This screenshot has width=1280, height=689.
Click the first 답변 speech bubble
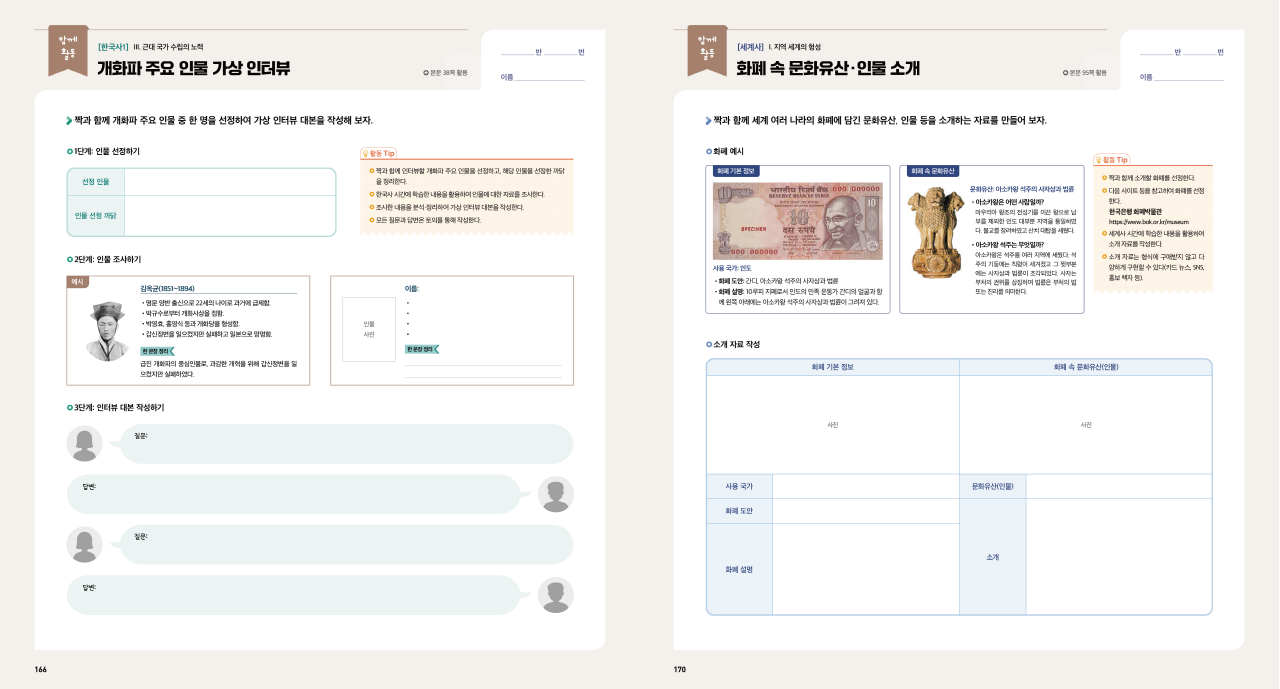click(295, 494)
